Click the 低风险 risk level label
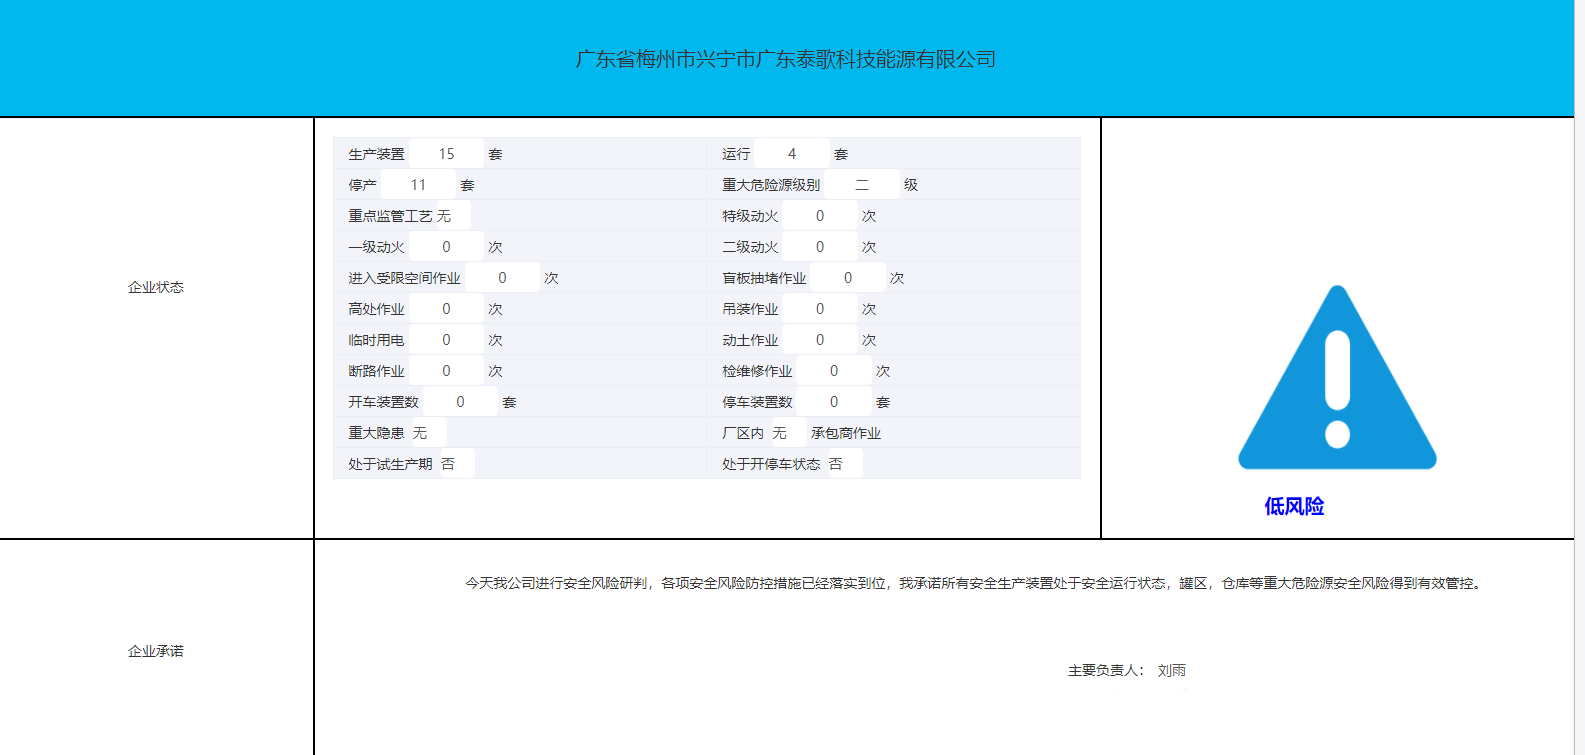Viewport: 1585px width, 755px height. [1294, 506]
